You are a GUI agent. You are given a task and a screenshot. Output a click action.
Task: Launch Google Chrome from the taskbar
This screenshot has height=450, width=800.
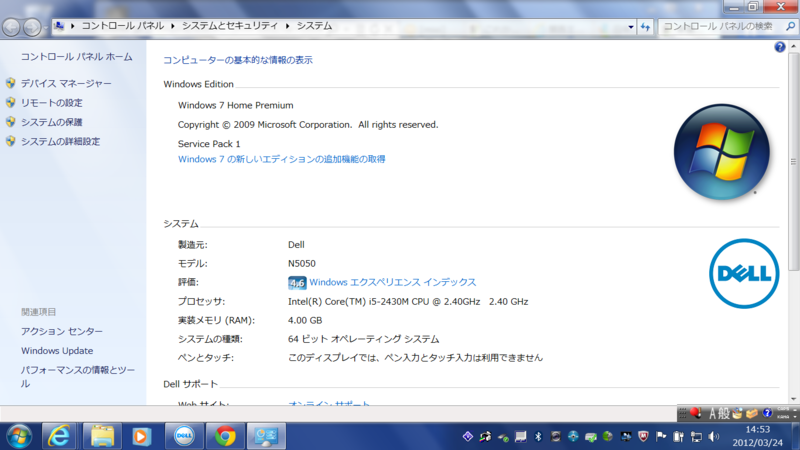tap(225, 437)
